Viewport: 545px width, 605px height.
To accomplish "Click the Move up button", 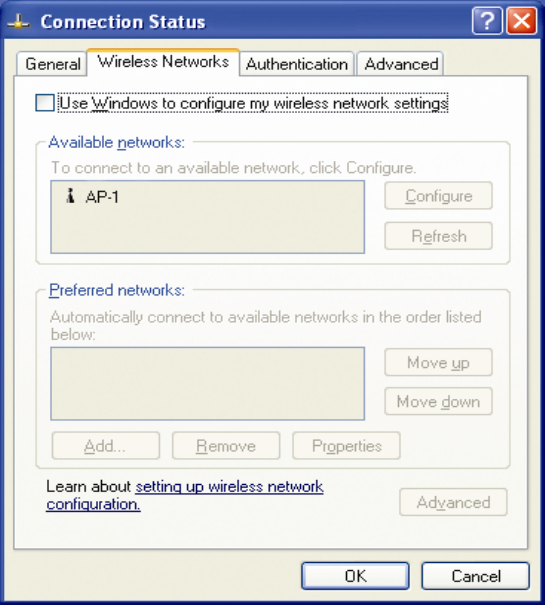I will pos(438,362).
